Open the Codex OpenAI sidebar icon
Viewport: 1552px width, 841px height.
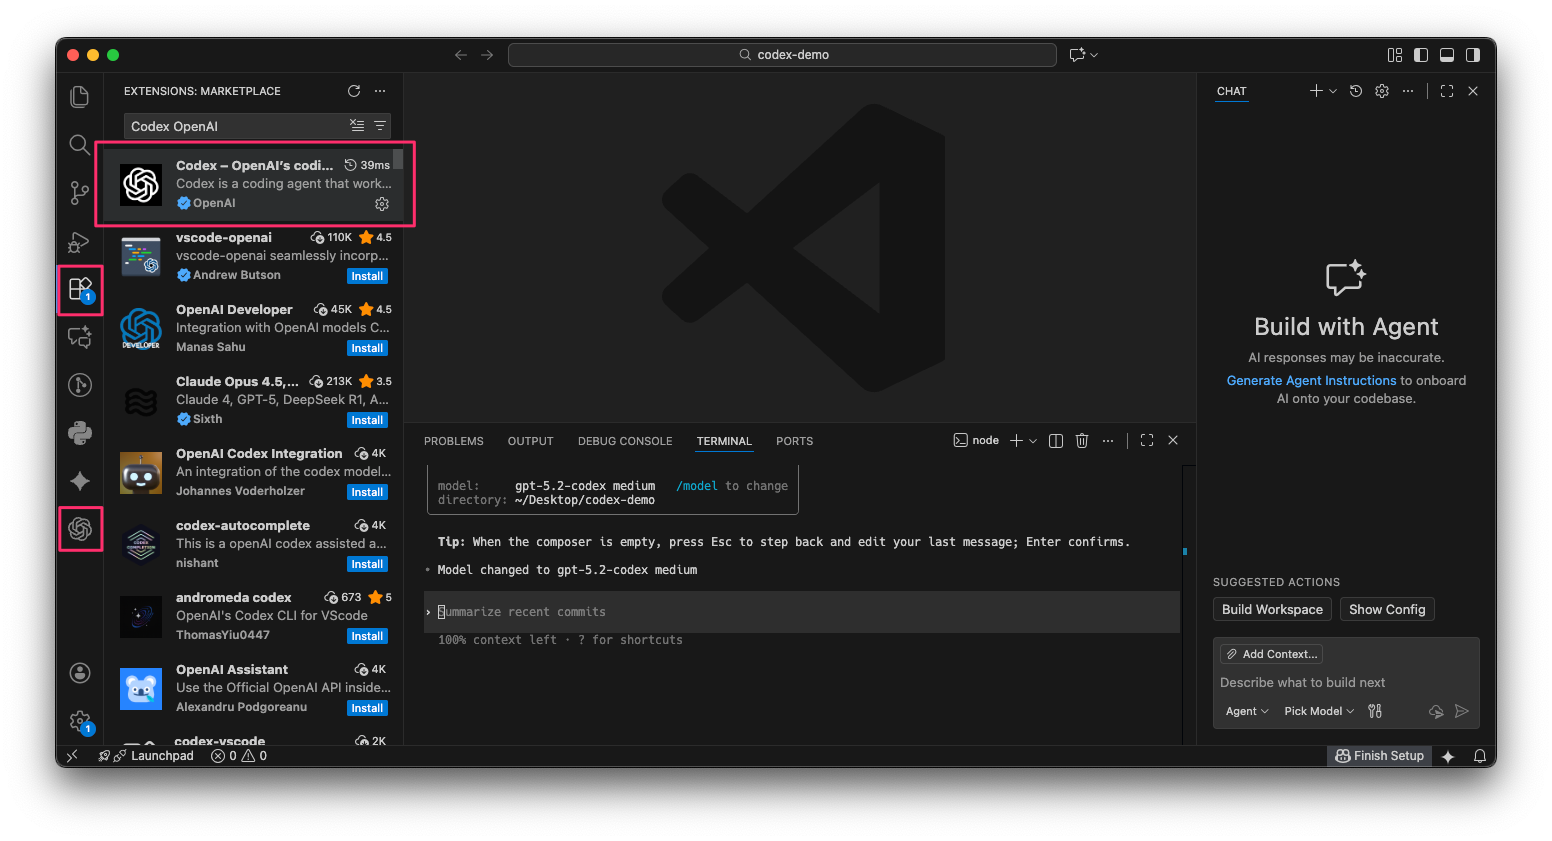(x=80, y=529)
